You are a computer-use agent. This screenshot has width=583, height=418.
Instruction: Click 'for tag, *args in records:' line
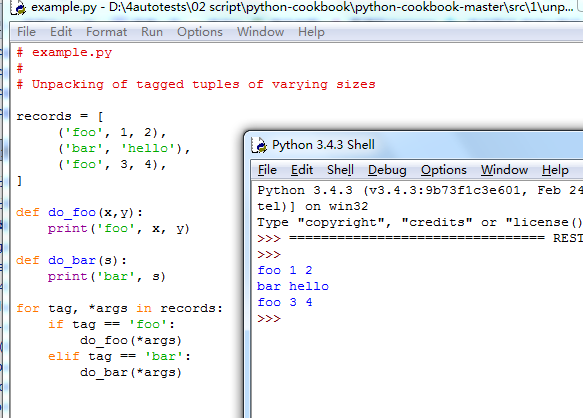[x=119, y=309]
